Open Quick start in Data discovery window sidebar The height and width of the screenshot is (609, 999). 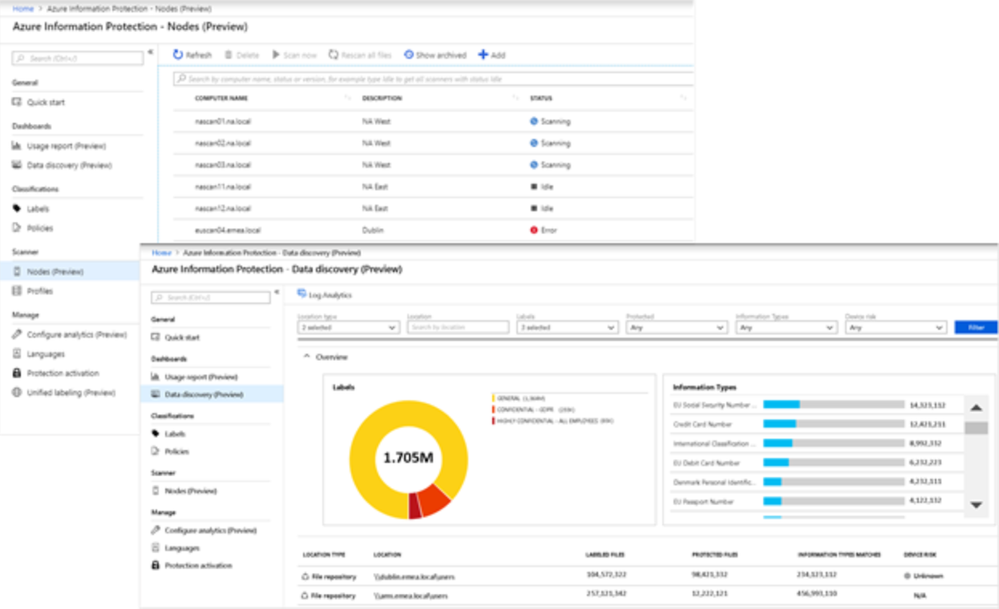tap(182, 337)
